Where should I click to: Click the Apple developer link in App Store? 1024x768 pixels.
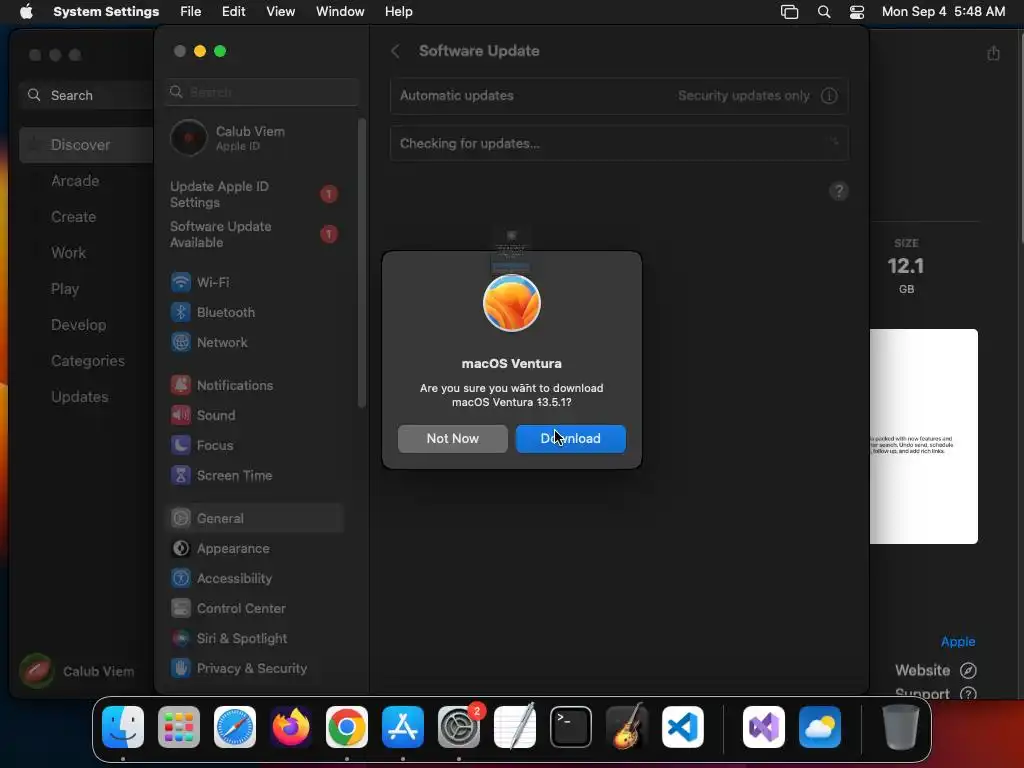(958, 642)
